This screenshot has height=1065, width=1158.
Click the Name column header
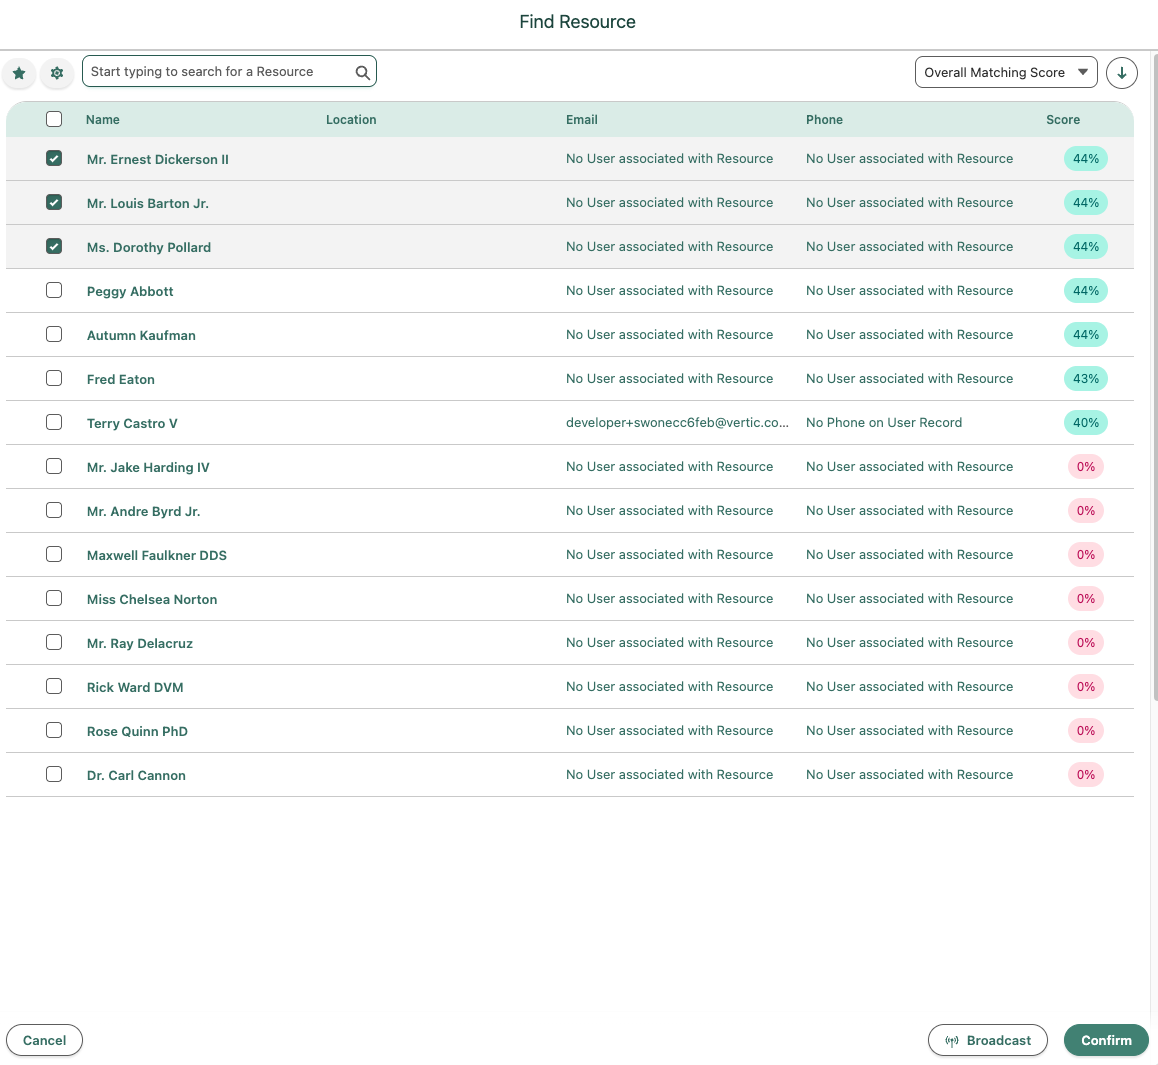(x=103, y=120)
